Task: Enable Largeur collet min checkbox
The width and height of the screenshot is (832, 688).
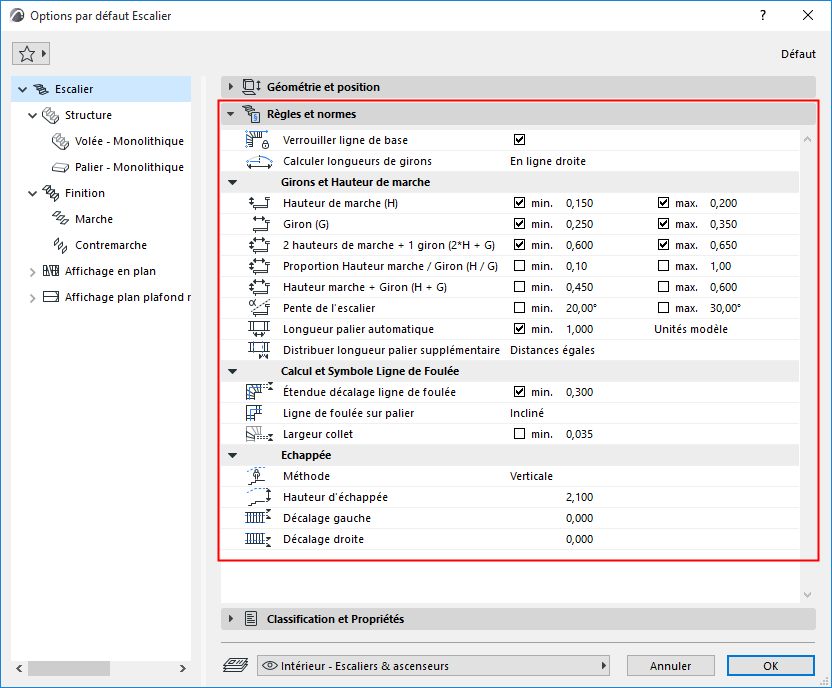Action: click(519, 434)
